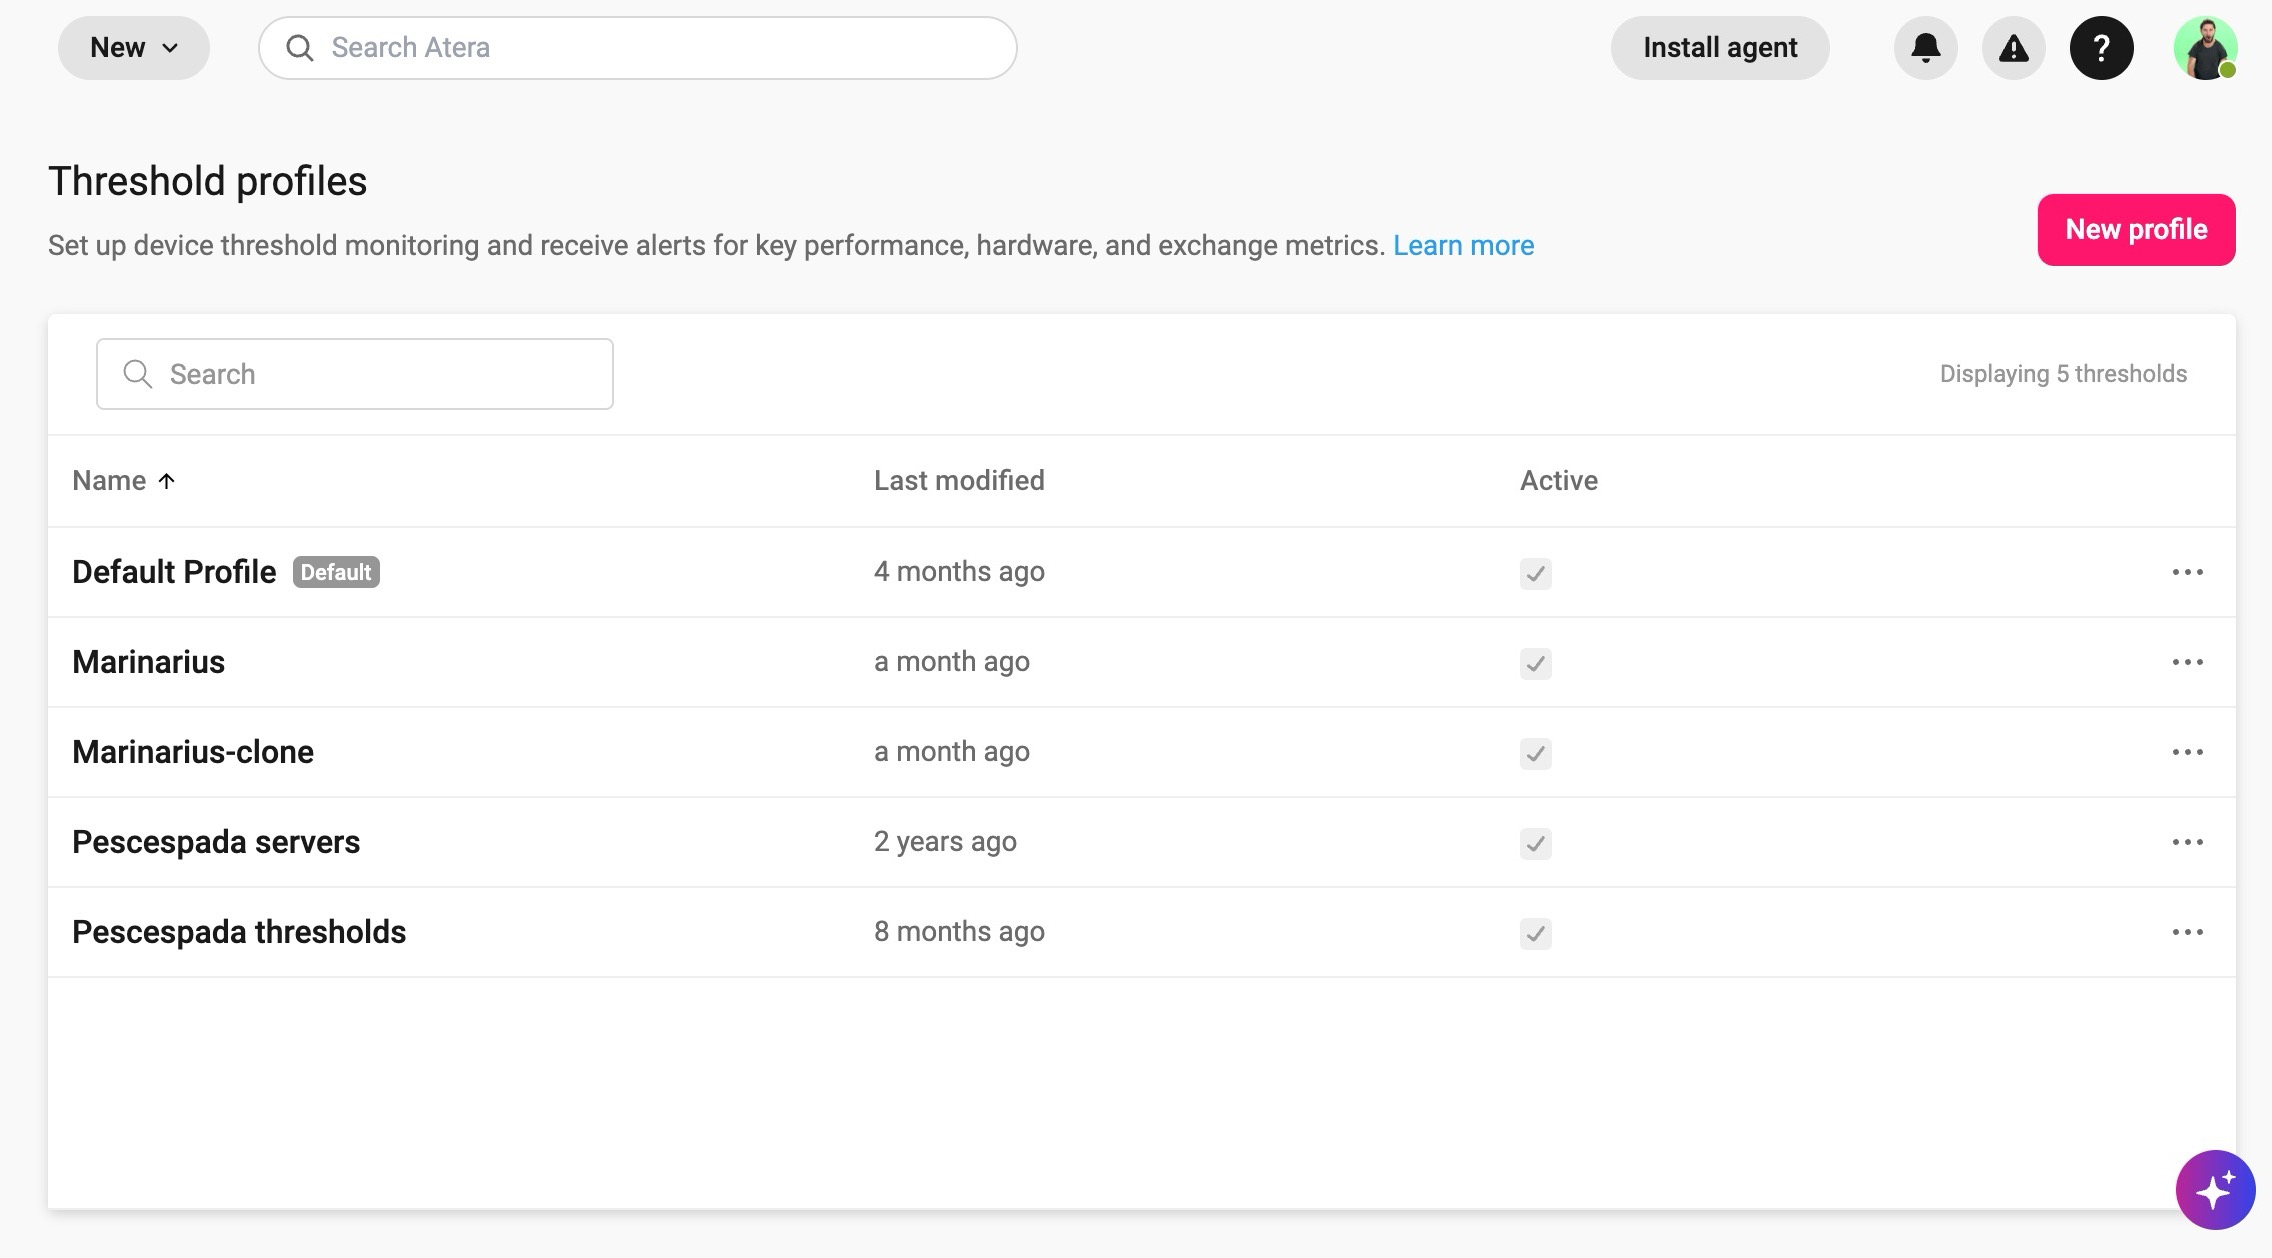The image size is (2272, 1258).
Task: Open more options for Pescespada thresholds
Action: (2187, 932)
